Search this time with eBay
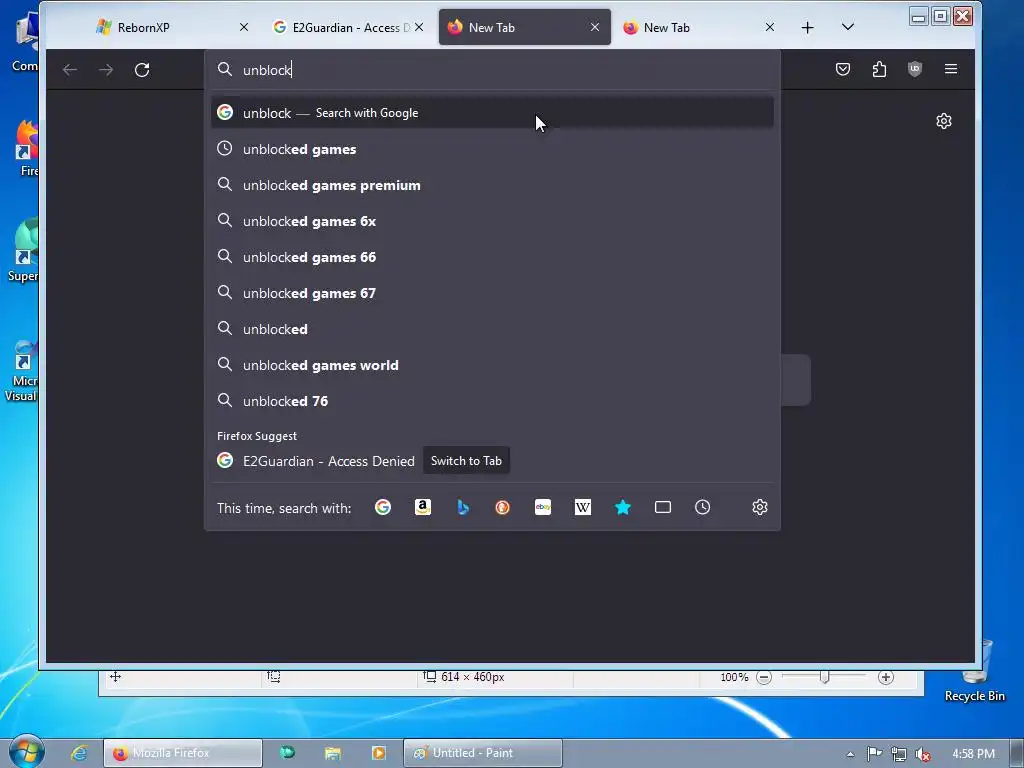 (543, 507)
